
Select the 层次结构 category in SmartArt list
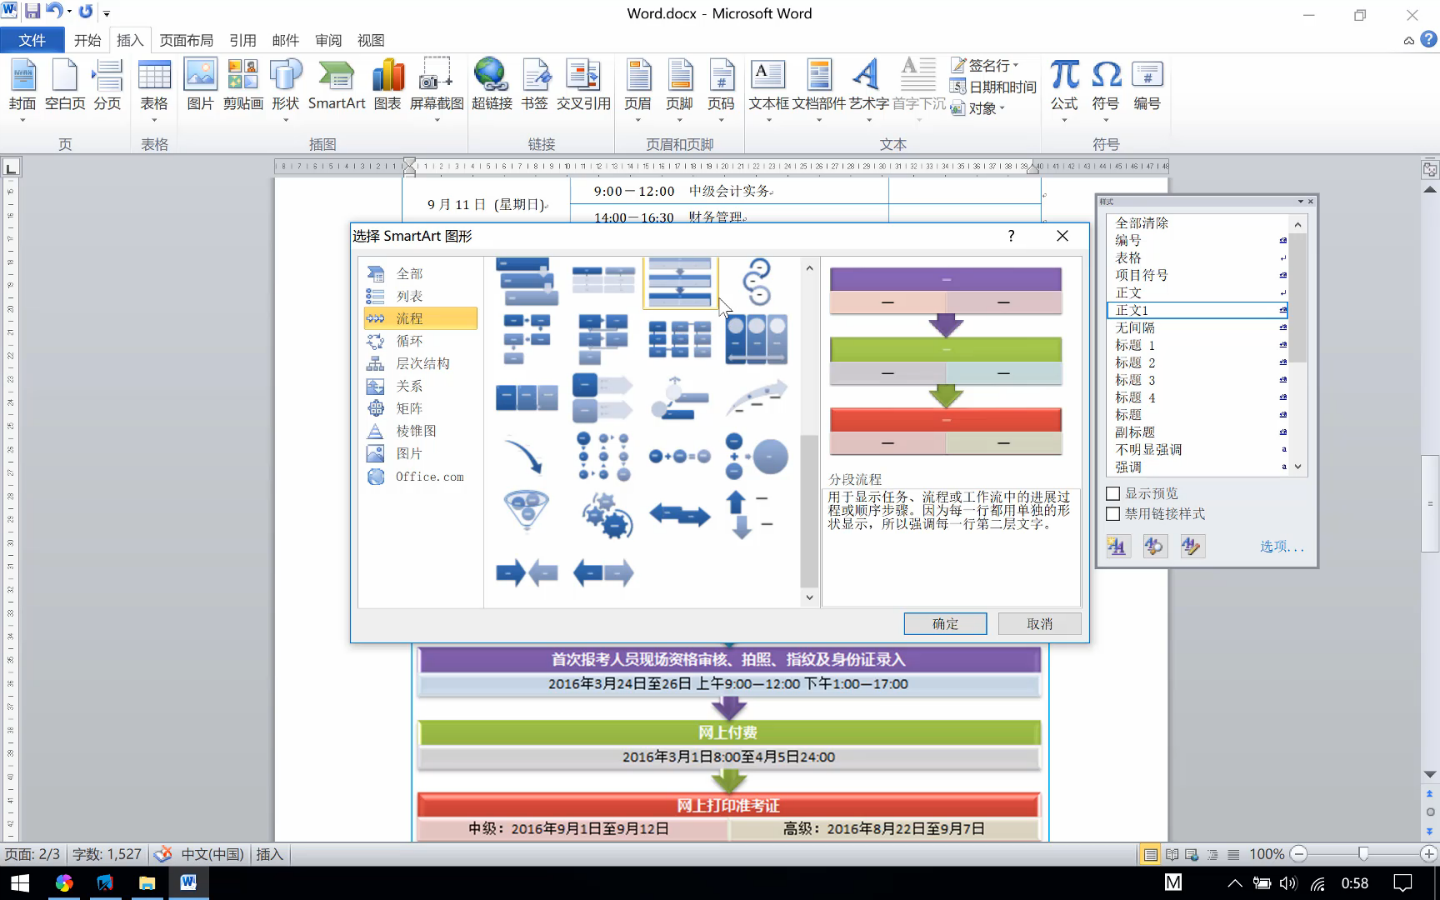click(x=421, y=363)
